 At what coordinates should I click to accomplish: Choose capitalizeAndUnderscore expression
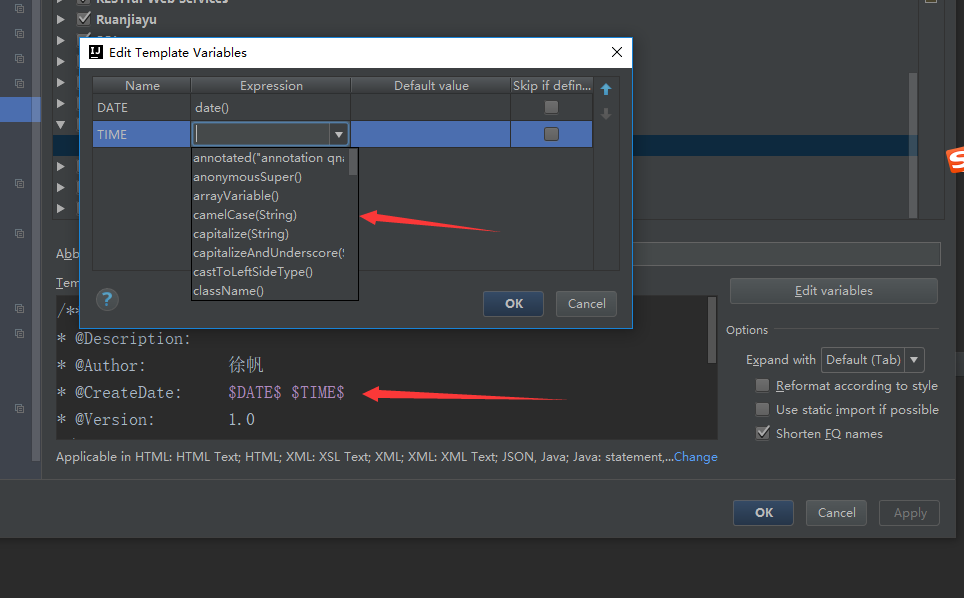[x=269, y=253]
